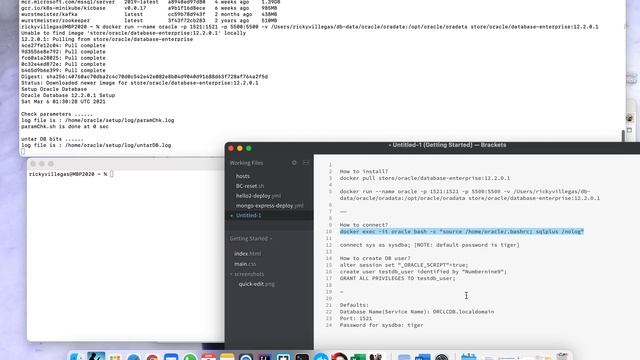
Task: Click the 'Digest: sha256' line in terminal
Action: (144, 77)
